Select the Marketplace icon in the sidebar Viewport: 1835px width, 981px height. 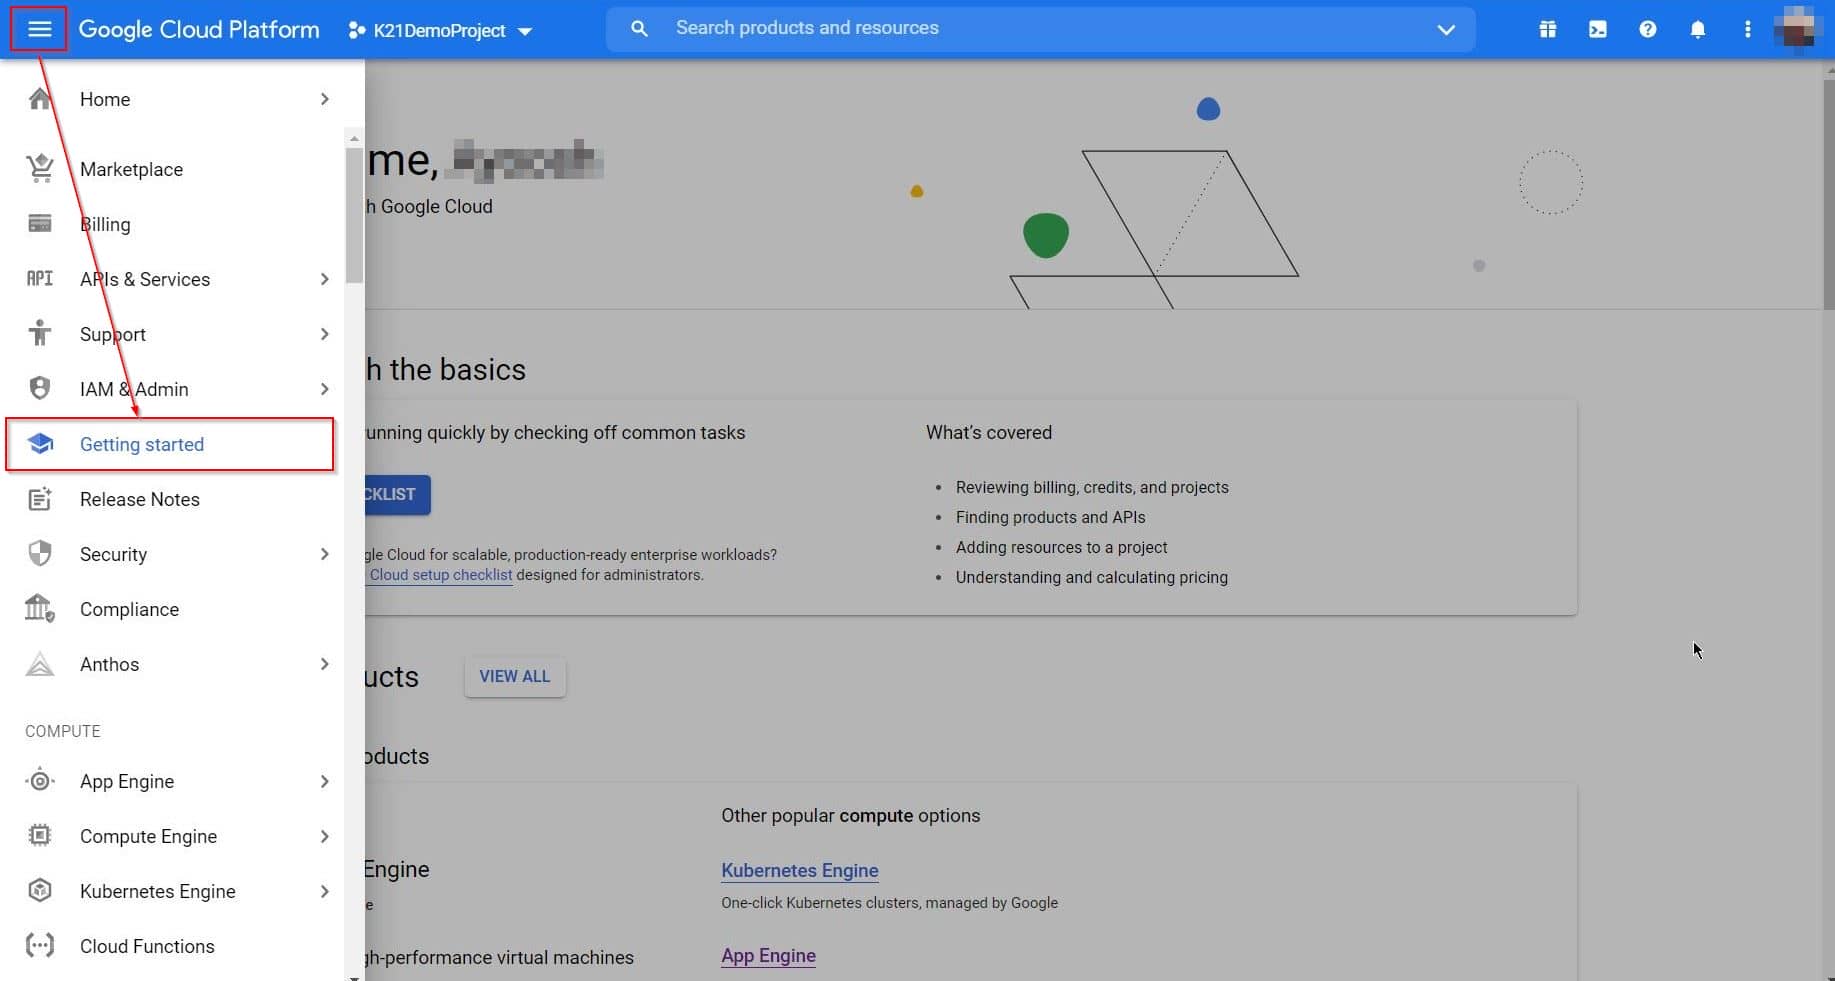click(40, 168)
